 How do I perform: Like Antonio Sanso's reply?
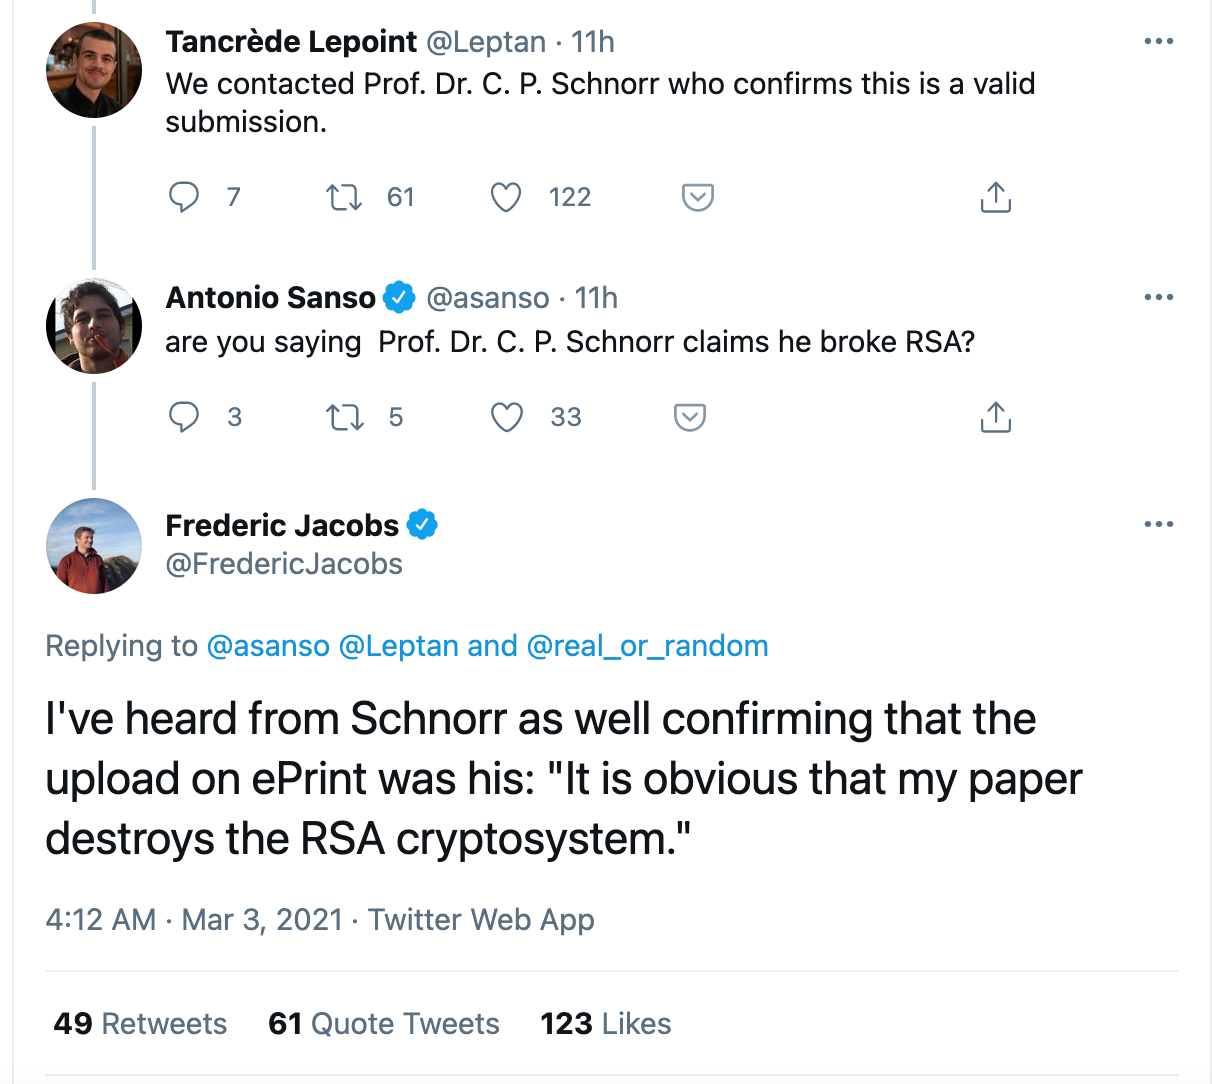click(x=506, y=417)
